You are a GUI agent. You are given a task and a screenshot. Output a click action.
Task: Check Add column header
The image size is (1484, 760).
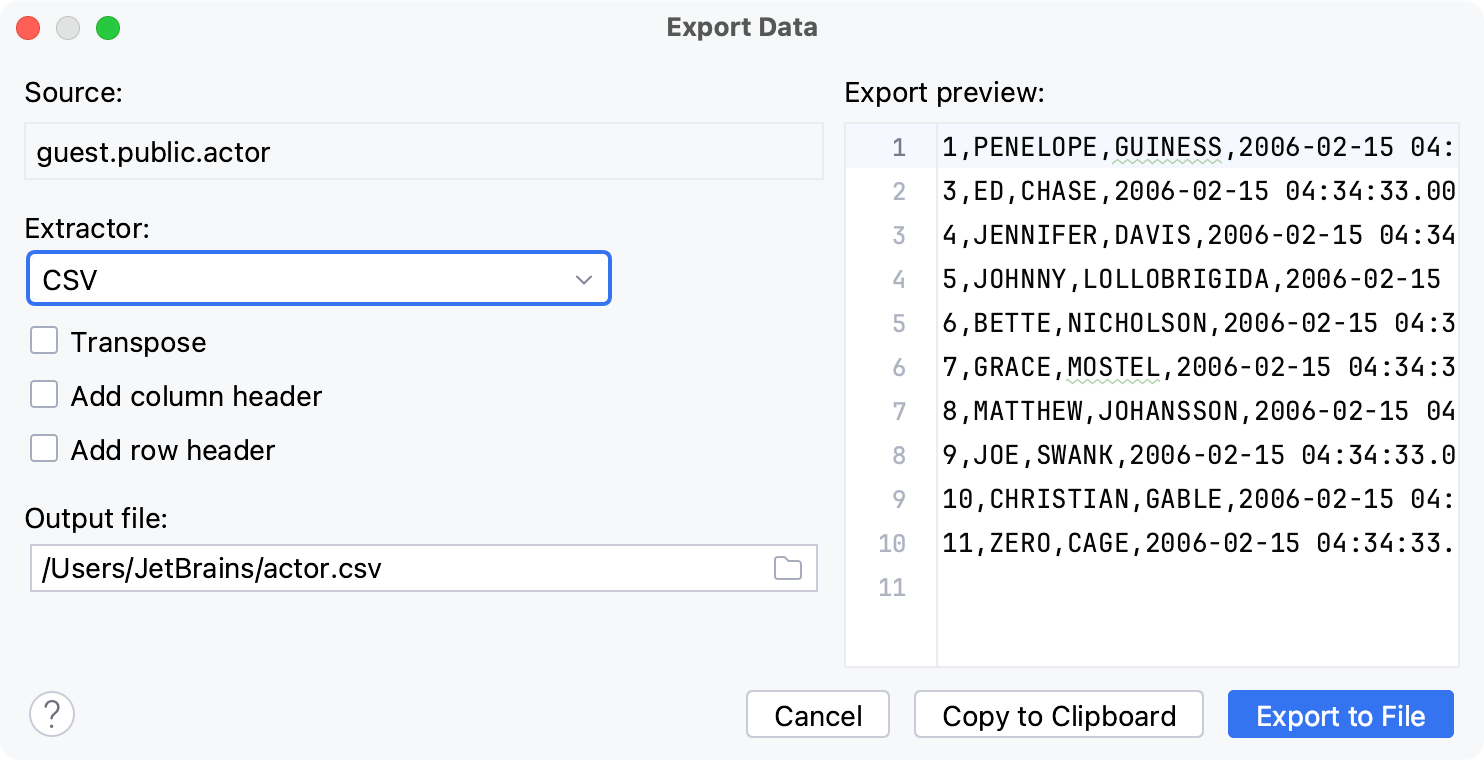pyautogui.click(x=44, y=395)
